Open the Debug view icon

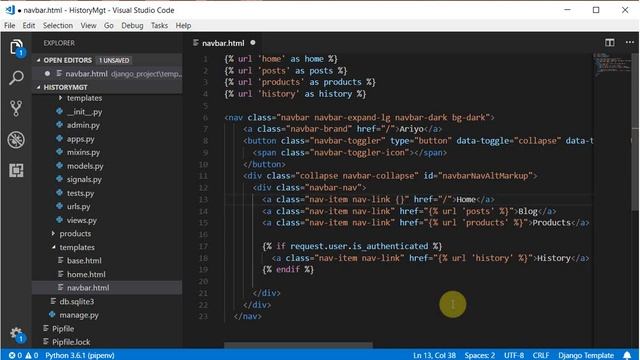click(x=16, y=140)
